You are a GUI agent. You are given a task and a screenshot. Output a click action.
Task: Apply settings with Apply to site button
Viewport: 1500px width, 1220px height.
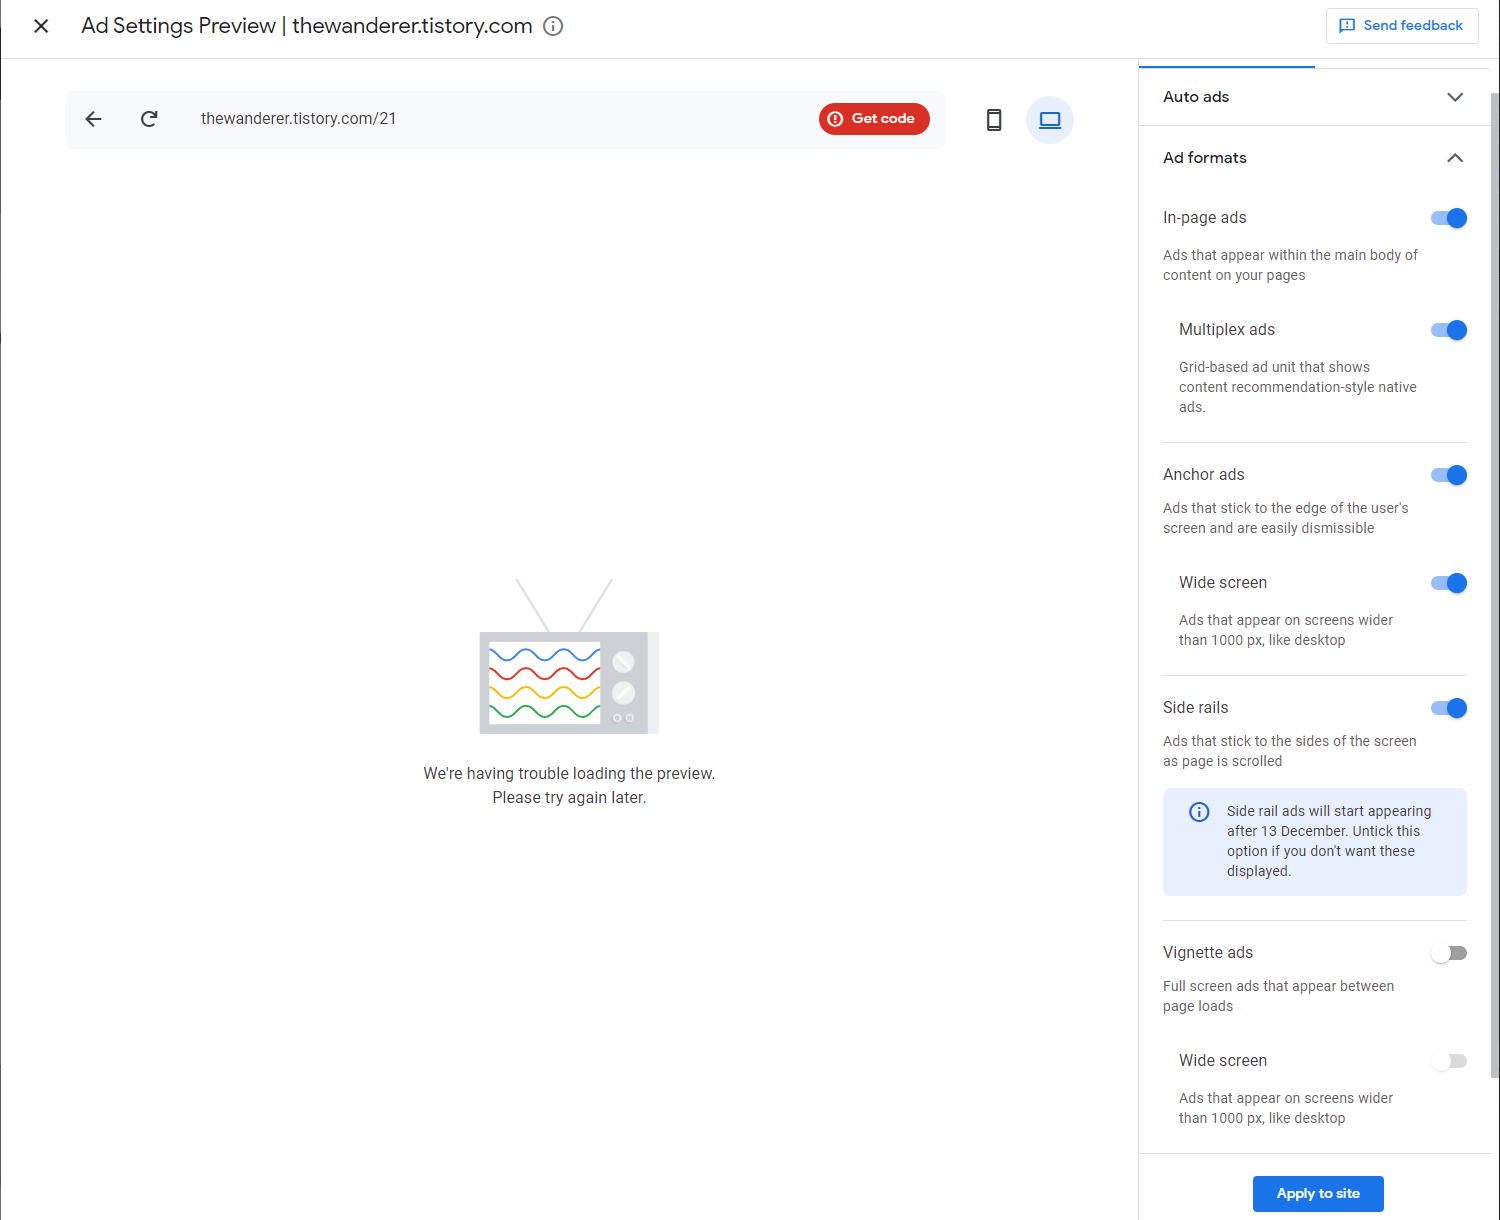coord(1318,1194)
